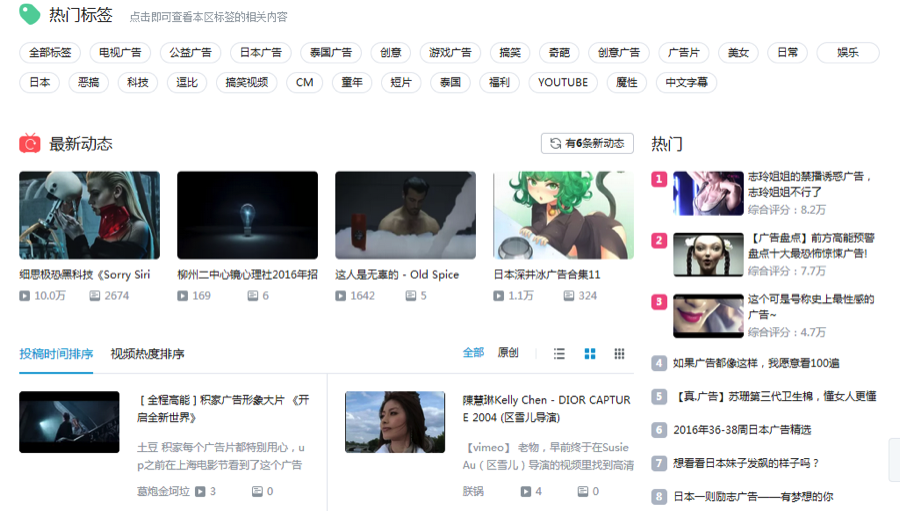Select the 泰国 tag
Viewport: 900px width, 512px height.
(450, 82)
